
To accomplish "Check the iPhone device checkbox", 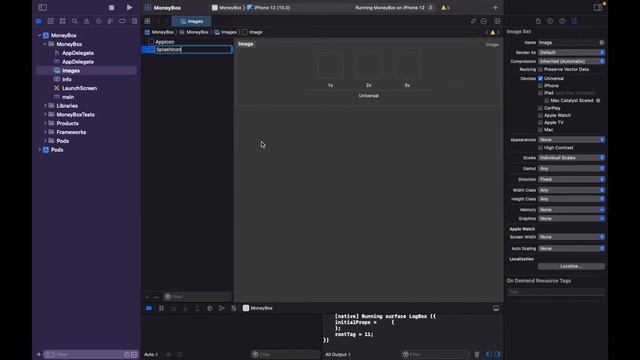I will [x=540, y=86].
